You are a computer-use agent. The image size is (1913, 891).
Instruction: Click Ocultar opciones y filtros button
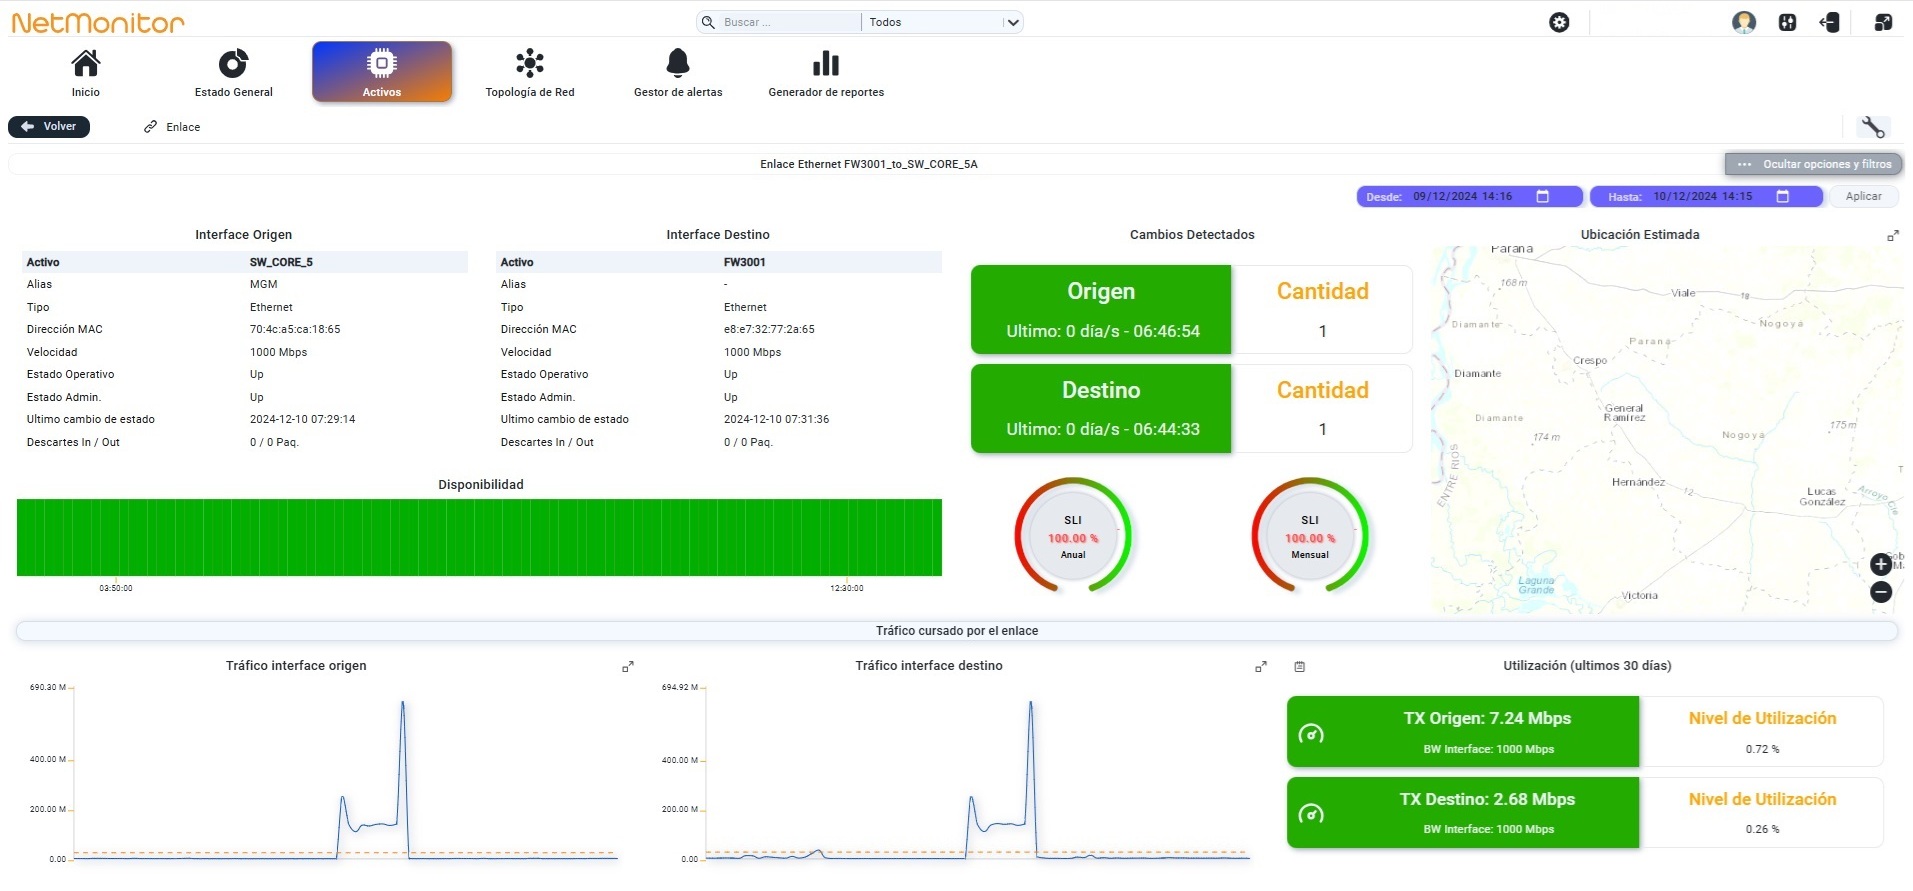pos(1814,164)
